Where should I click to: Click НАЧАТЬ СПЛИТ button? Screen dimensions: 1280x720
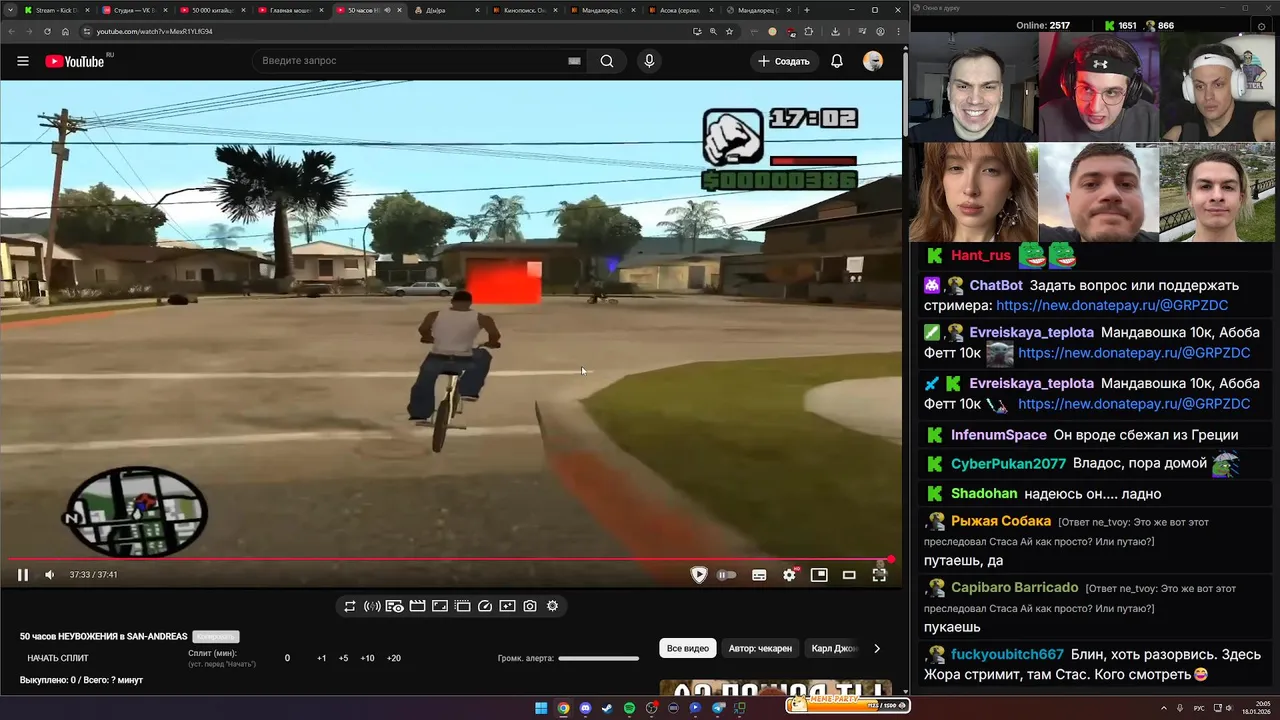[58, 658]
